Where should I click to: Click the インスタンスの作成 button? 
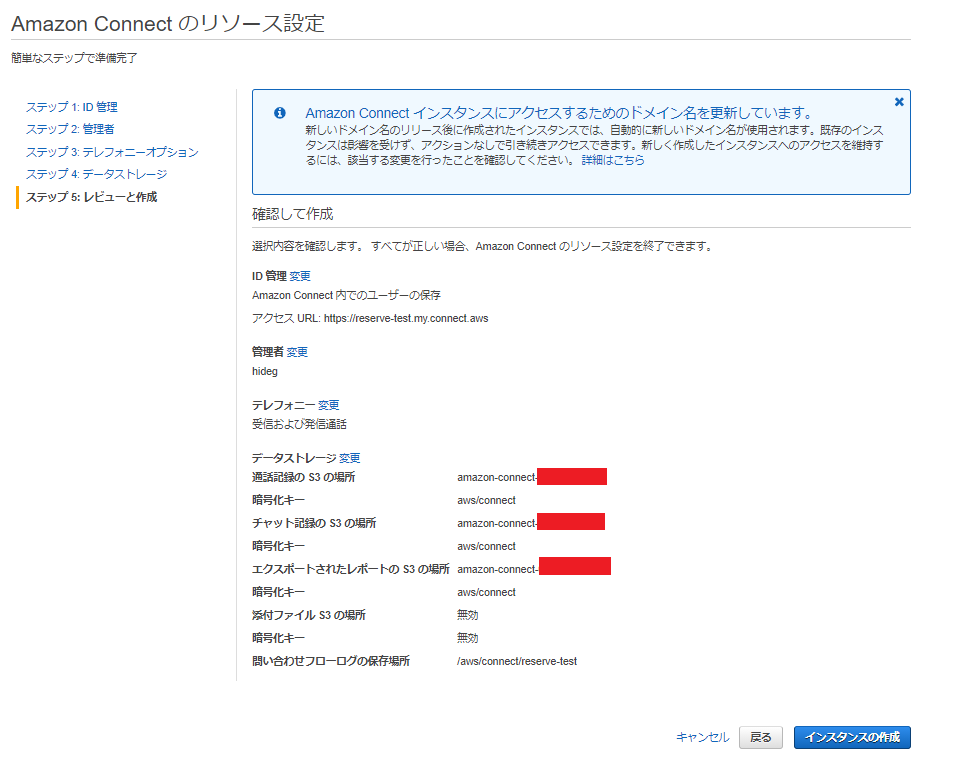click(x=852, y=737)
